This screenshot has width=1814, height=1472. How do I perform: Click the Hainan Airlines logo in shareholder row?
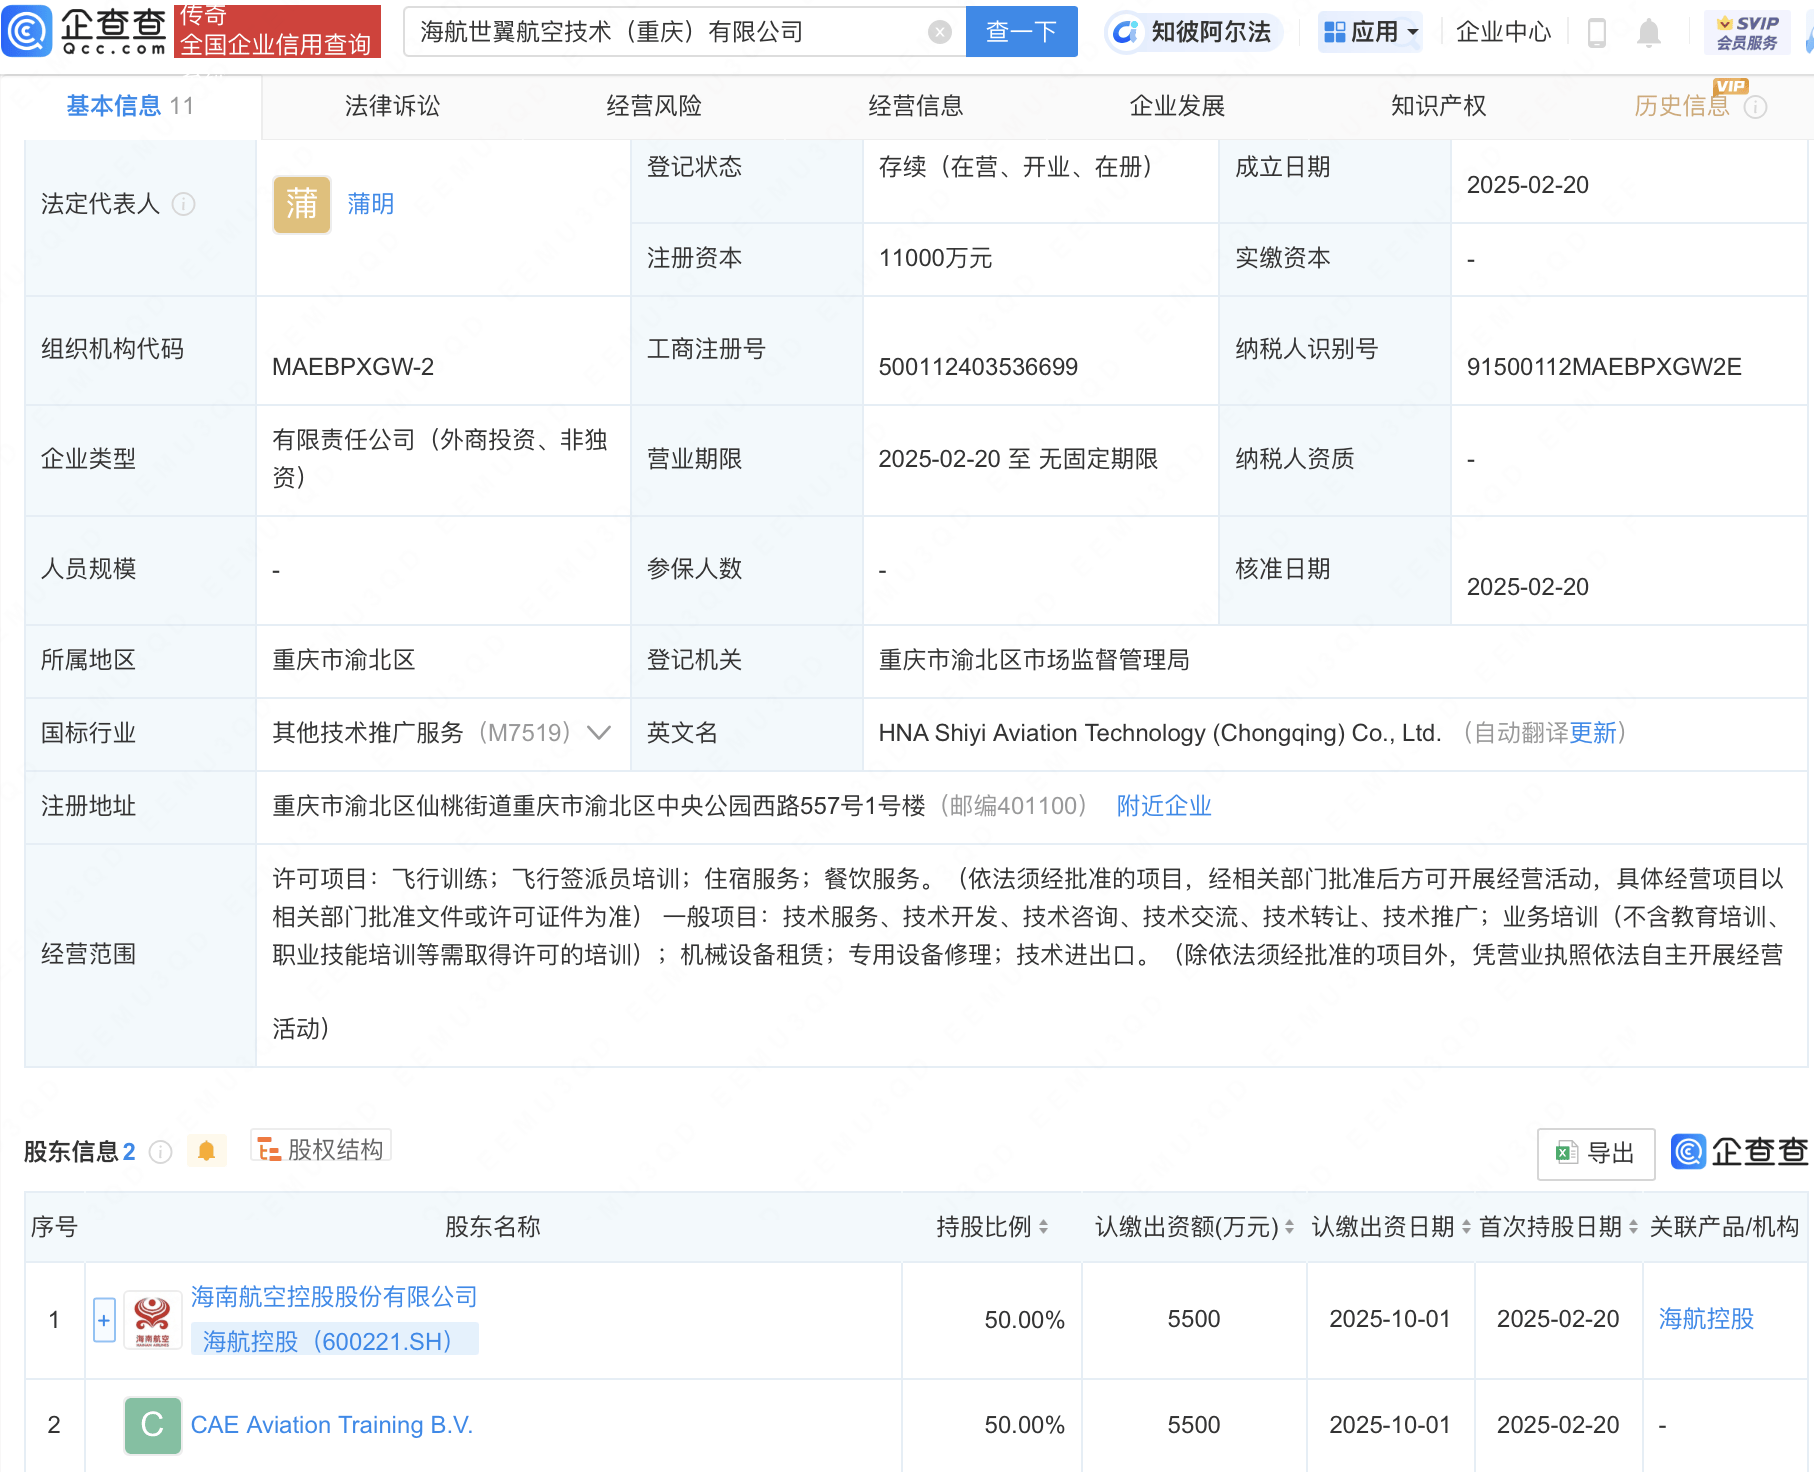pos(151,1318)
